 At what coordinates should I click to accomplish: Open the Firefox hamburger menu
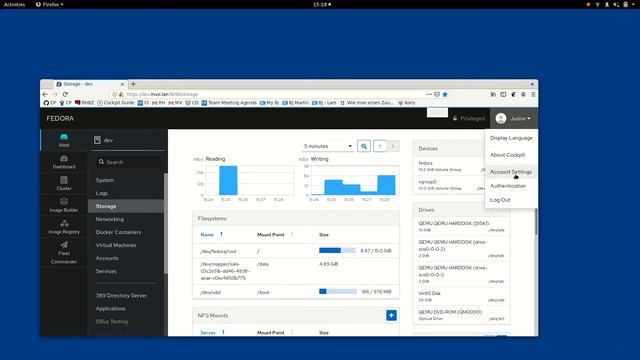(533, 94)
